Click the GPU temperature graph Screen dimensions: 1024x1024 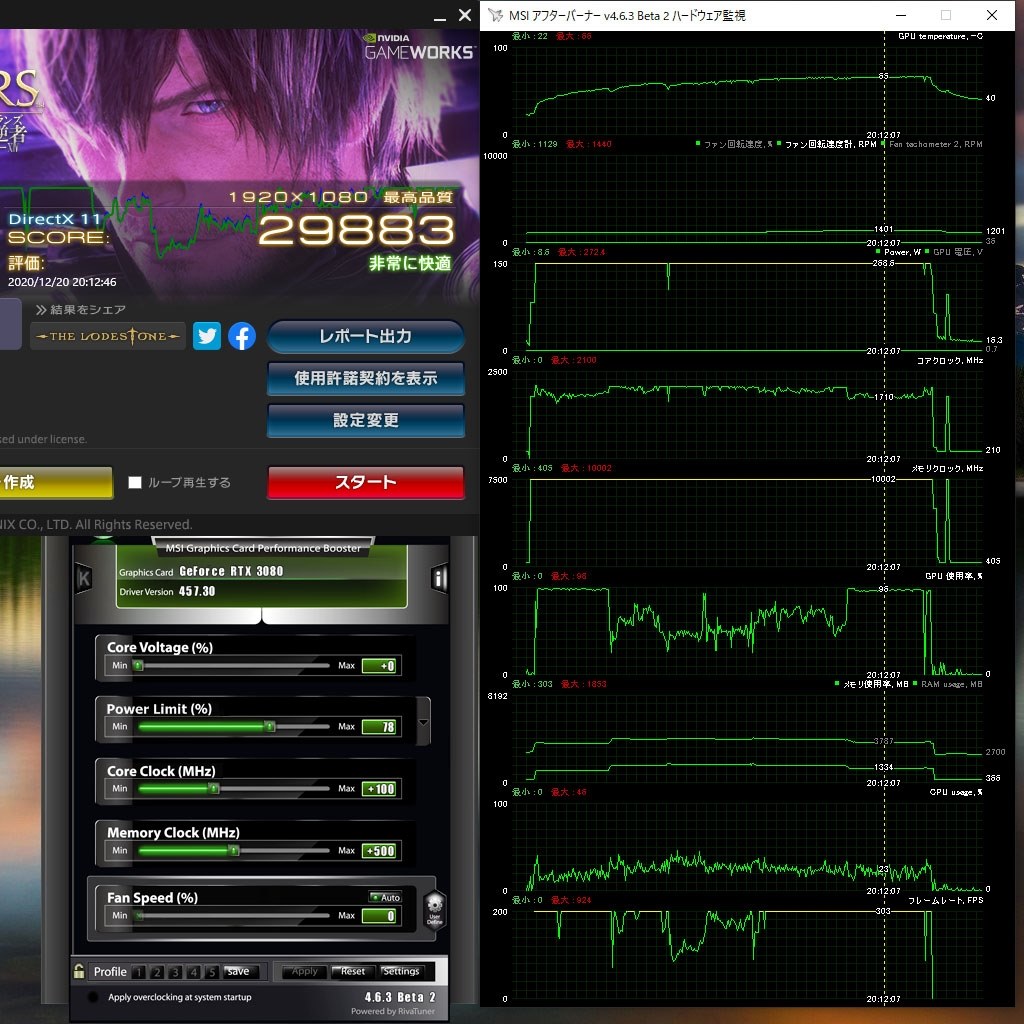[x=746, y=91]
